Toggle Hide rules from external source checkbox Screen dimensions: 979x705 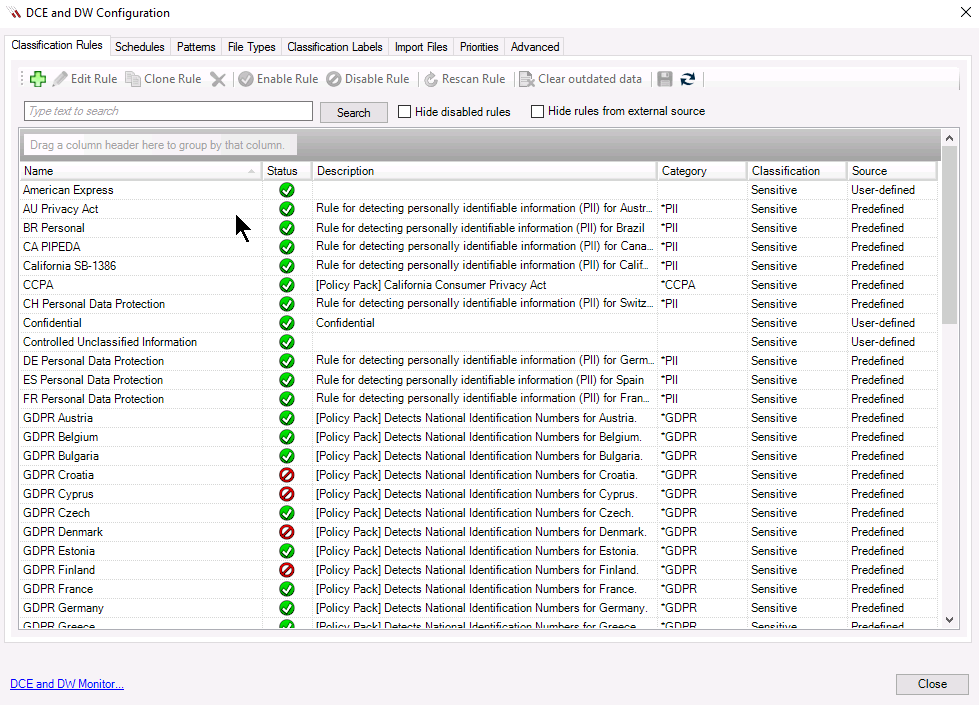point(538,111)
